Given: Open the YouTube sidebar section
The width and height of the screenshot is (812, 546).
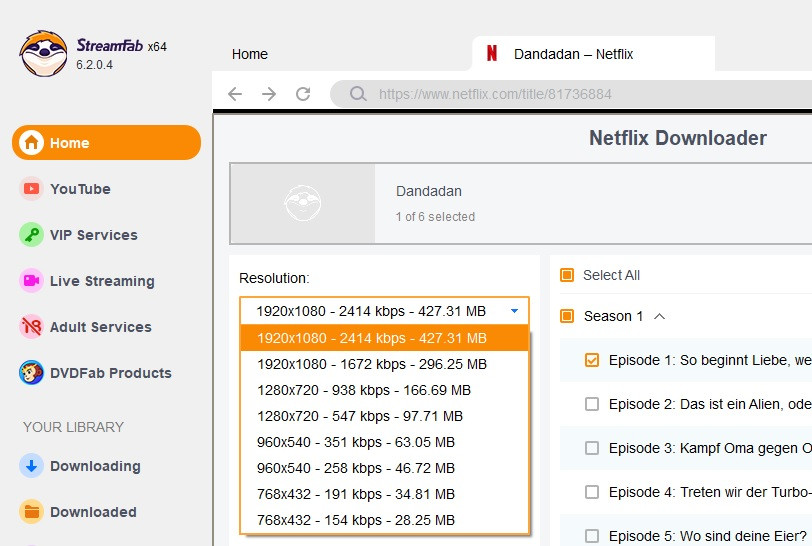Looking at the screenshot, I should [x=80, y=189].
